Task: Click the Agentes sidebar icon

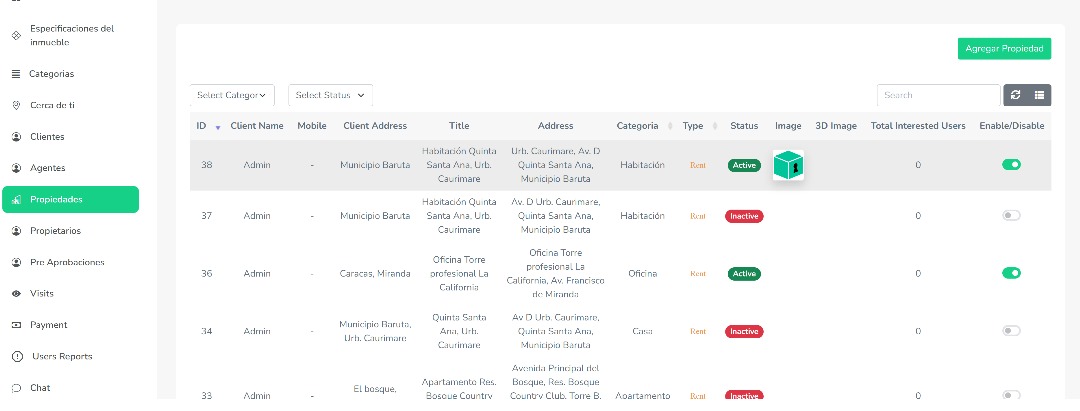Action: coord(16,168)
